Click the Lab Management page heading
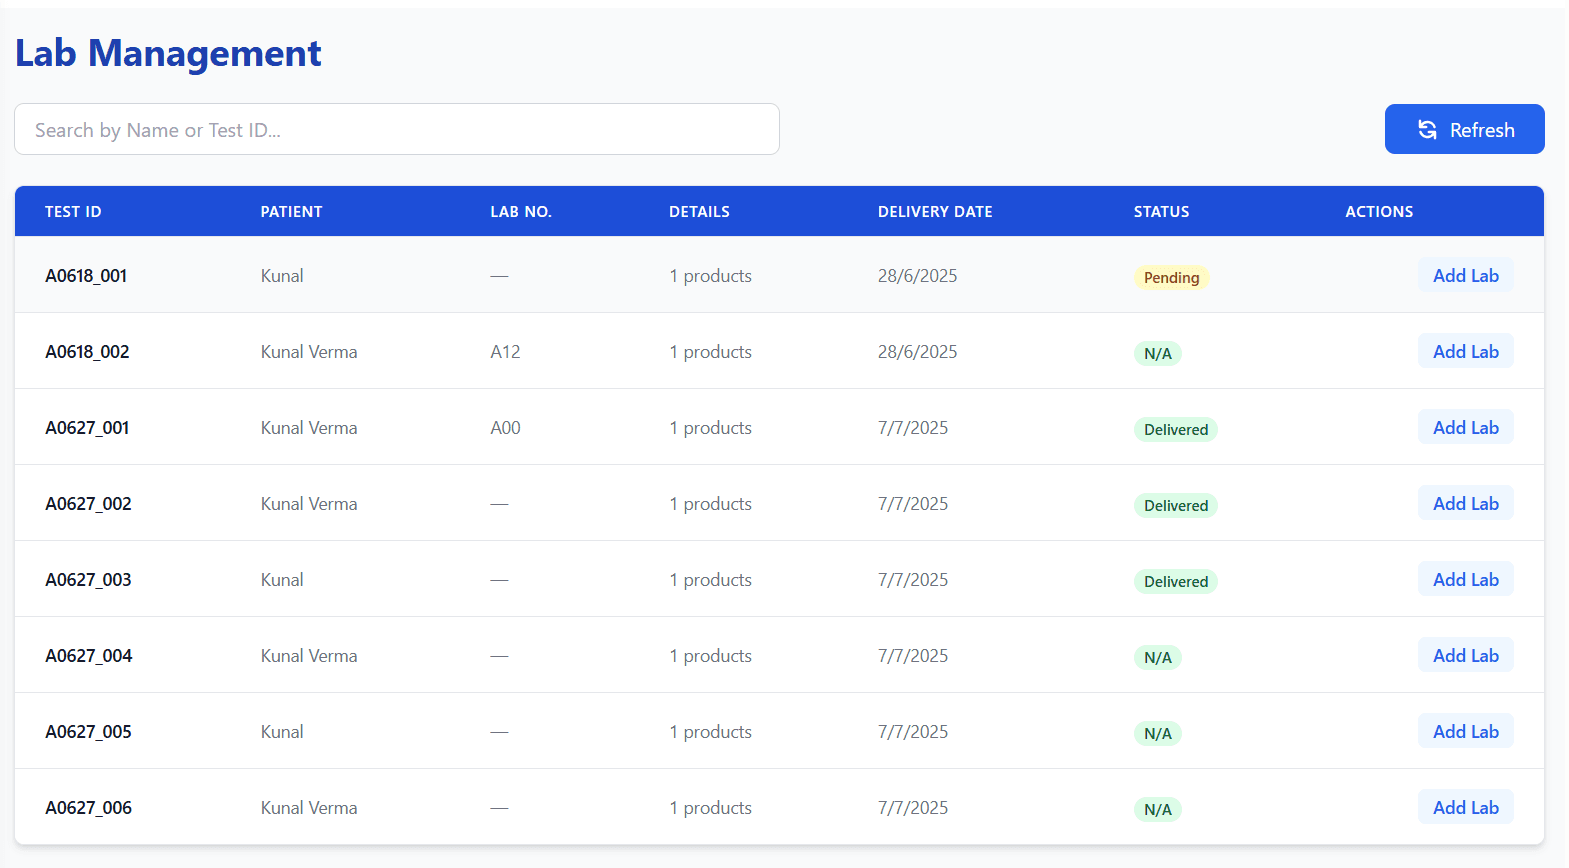This screenshot has width=1569, height=868. tap(168, 54)
